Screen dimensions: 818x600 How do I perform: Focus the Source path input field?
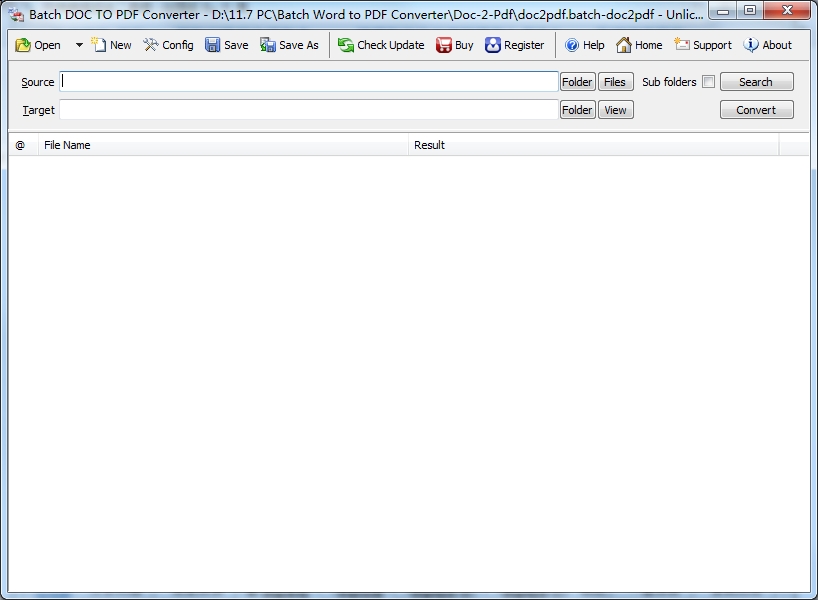pyautogui.click(x=309, y=82)
